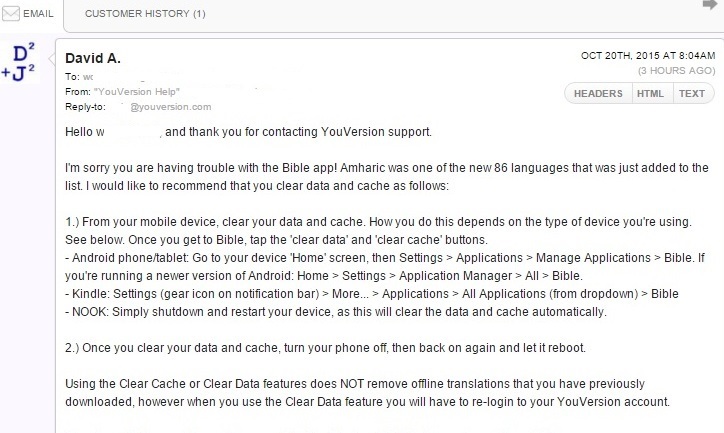Click the envelope icon on Email tab
Viewport: 724px width, 433px height.
tap(9, 15)
